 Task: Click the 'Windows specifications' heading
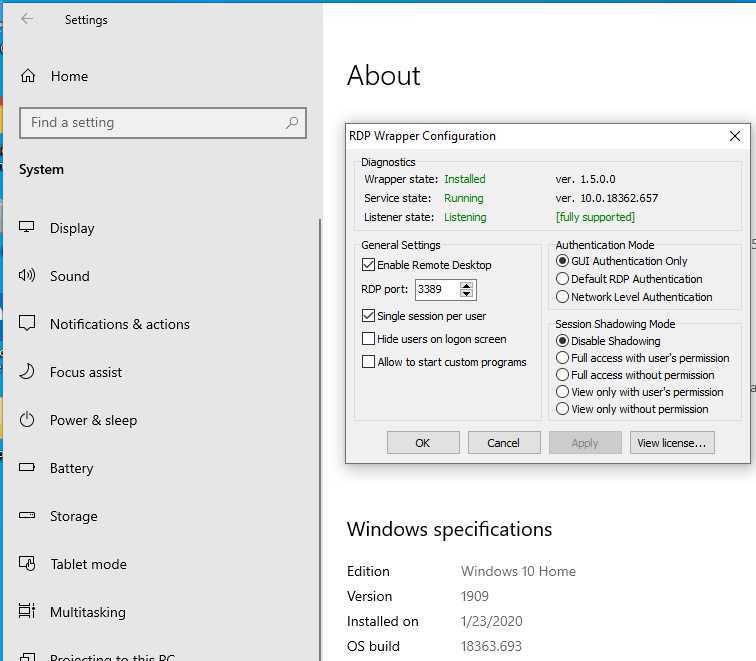[449, 529]
